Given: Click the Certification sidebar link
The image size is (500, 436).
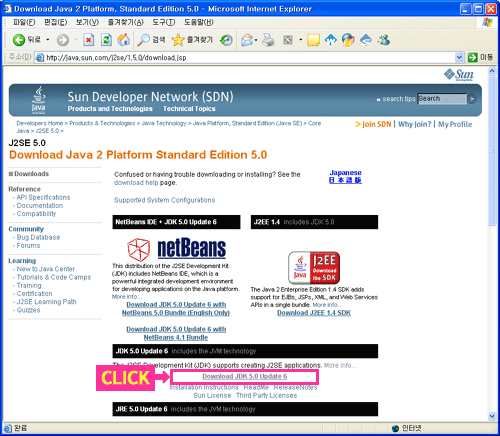Looking at the screenshot, I should (34, 294).
